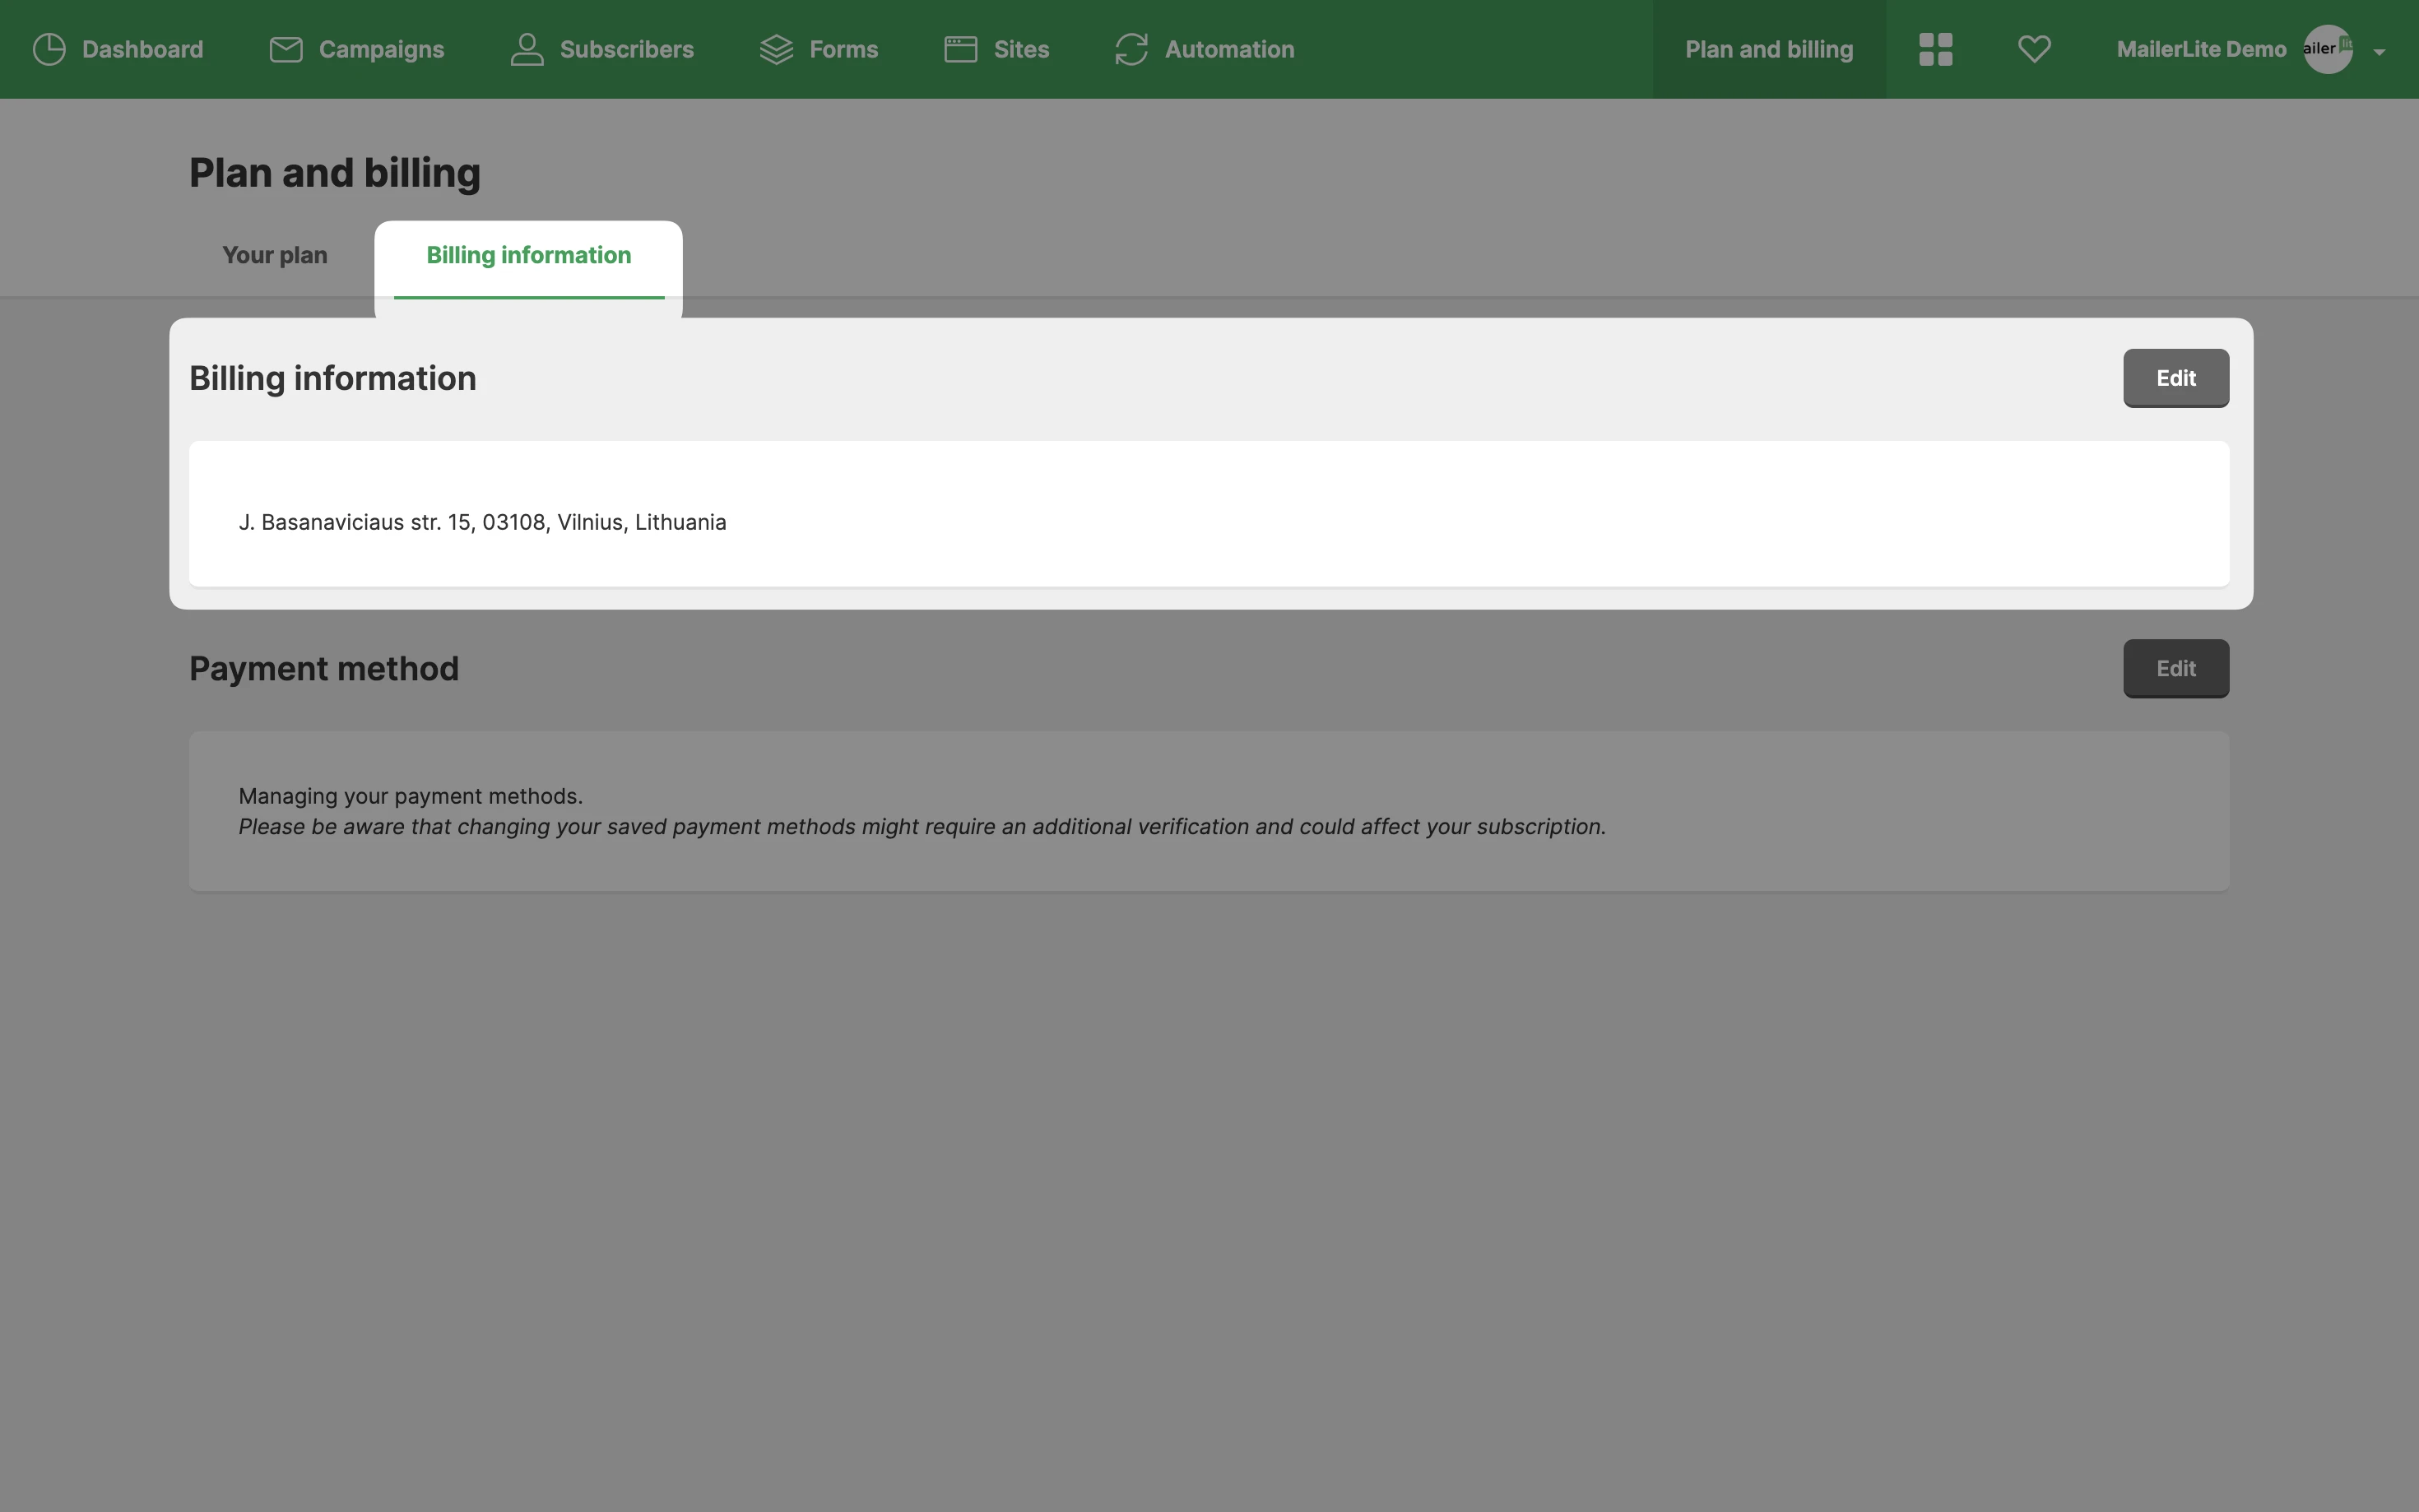Click the Automation refresh arrows icon

(1131, 49)
